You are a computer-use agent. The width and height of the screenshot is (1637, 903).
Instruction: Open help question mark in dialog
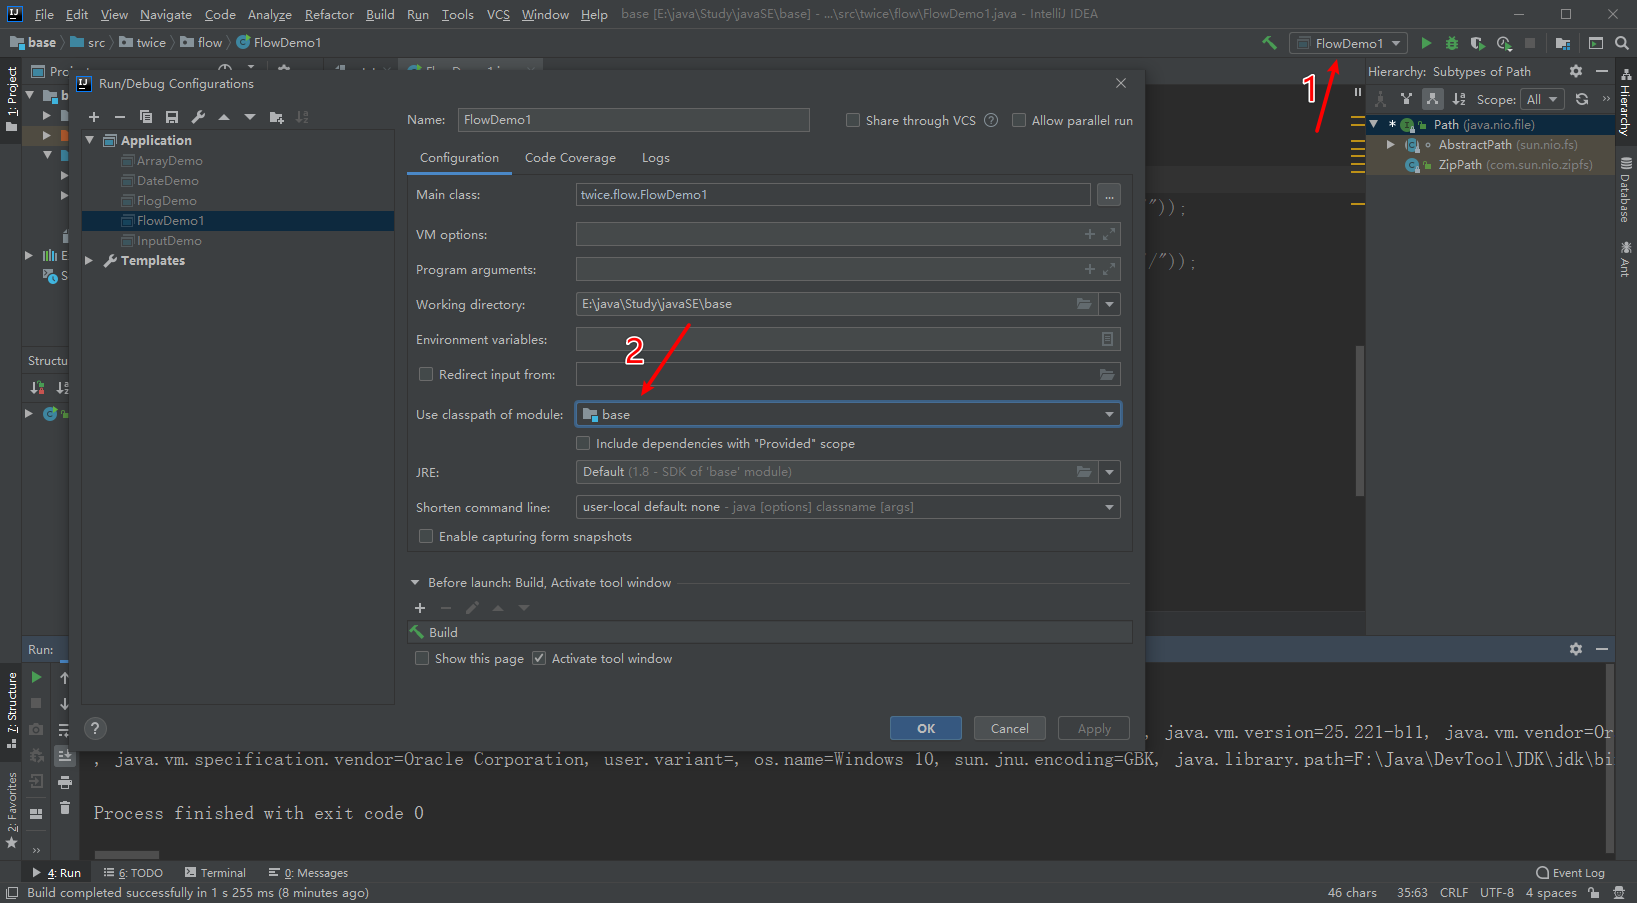point(95,728)
